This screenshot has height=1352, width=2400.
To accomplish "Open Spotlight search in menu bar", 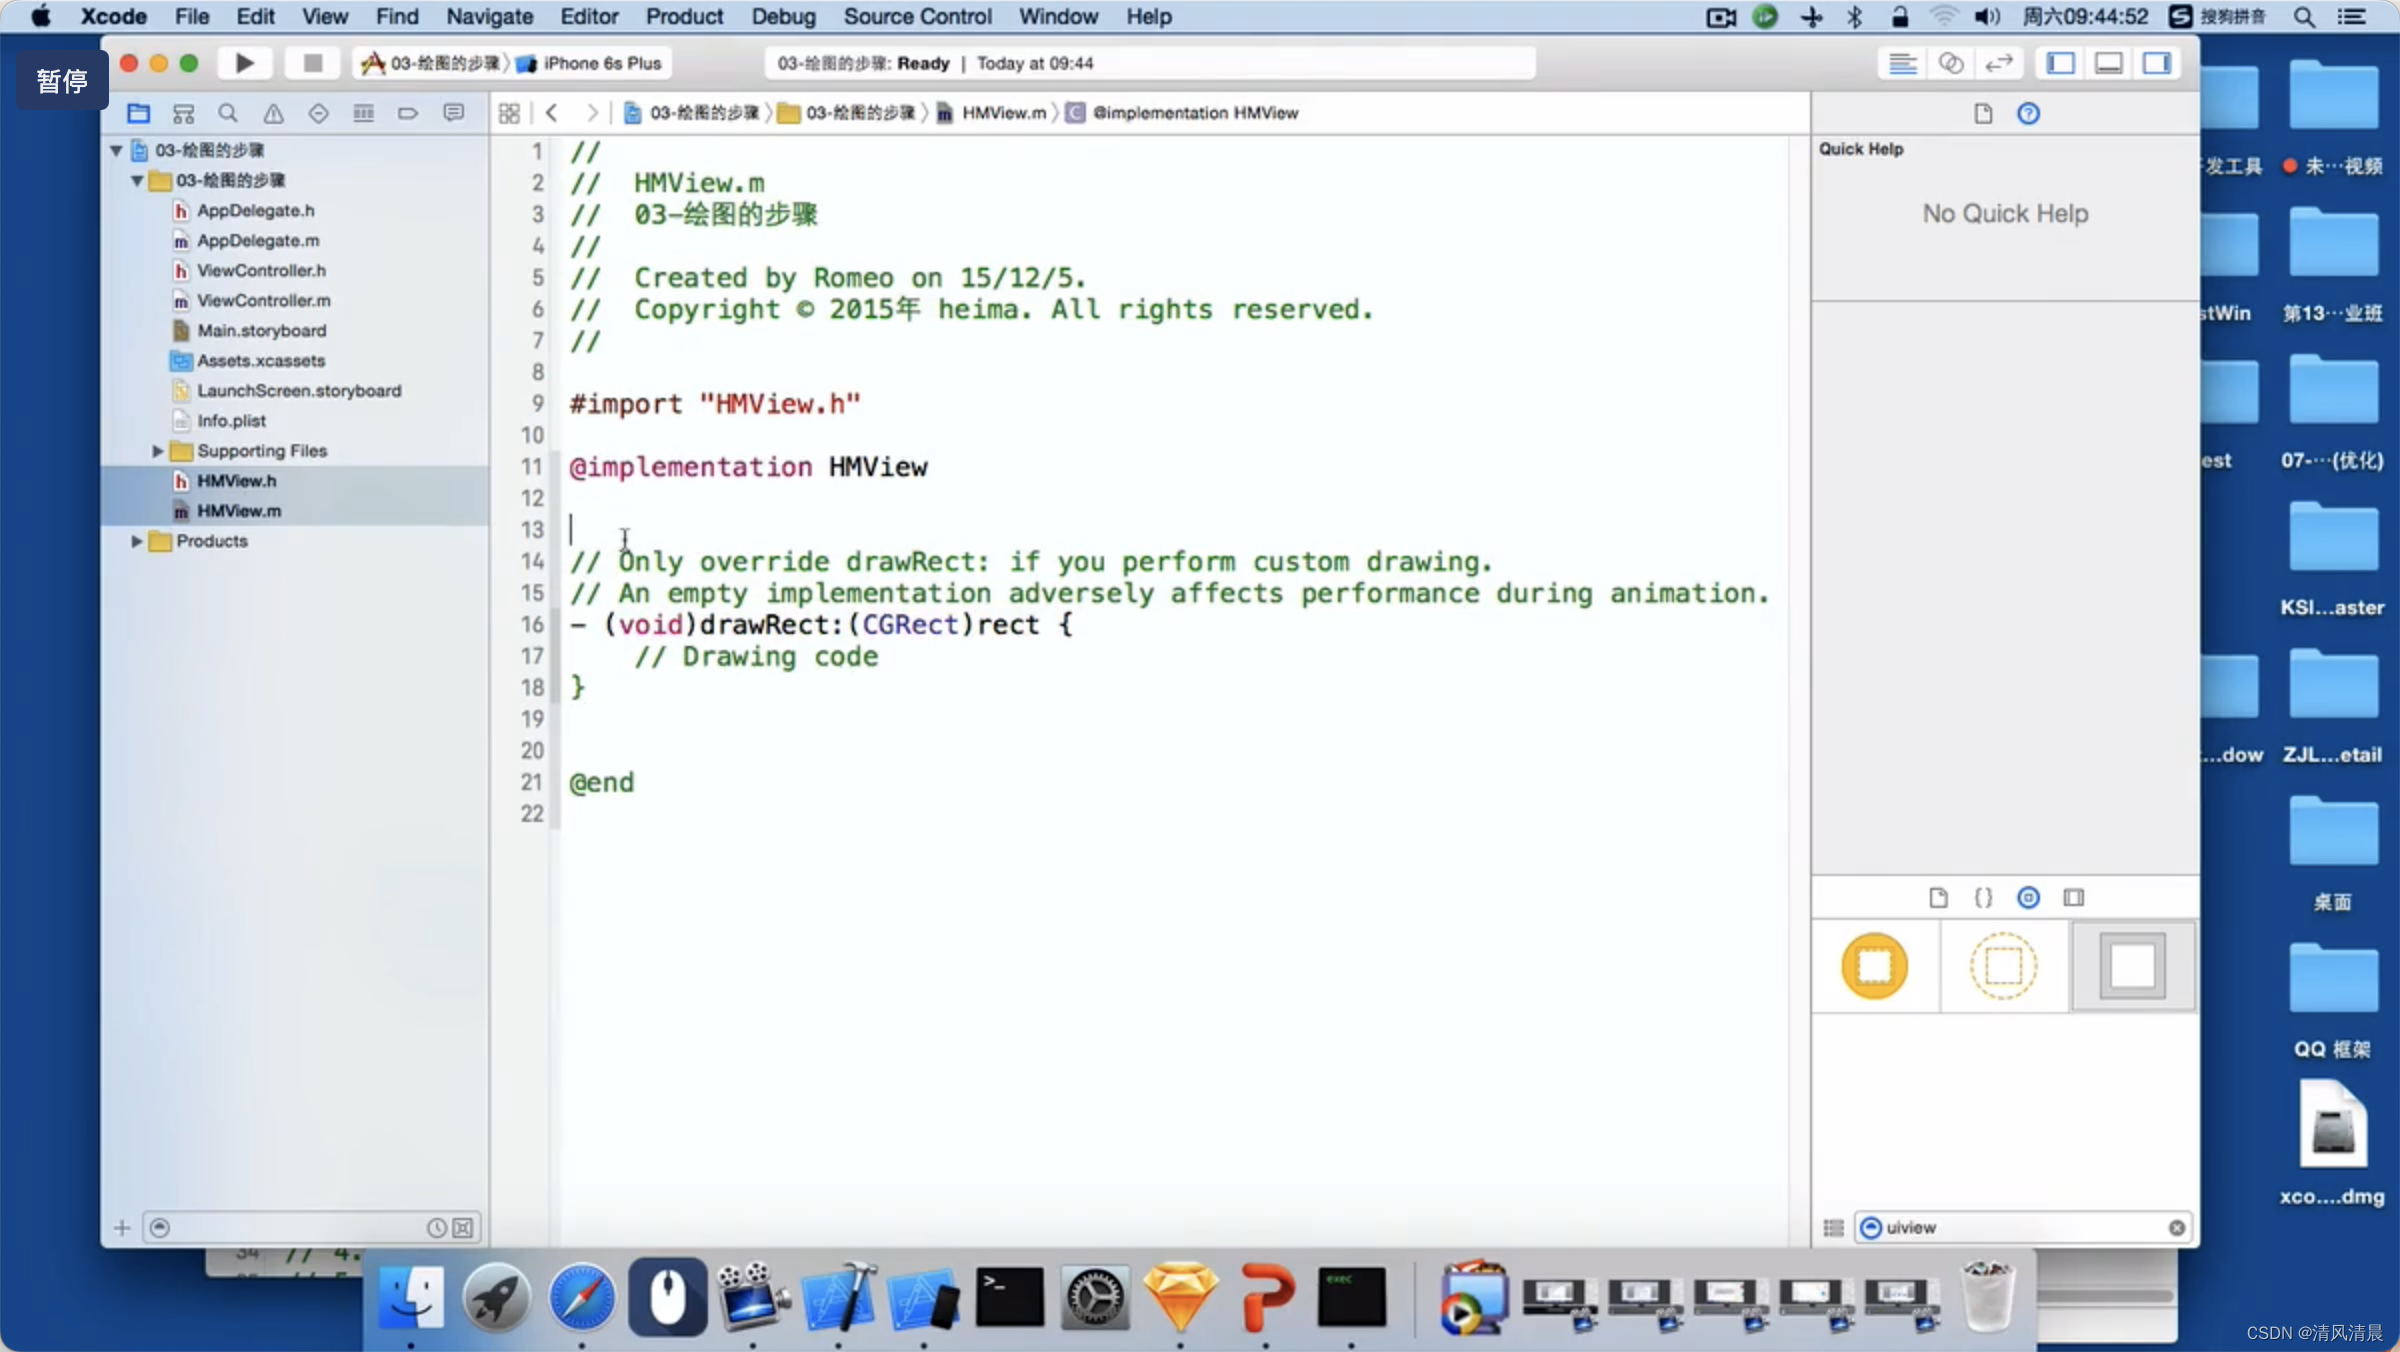I will coord(2304,16).
